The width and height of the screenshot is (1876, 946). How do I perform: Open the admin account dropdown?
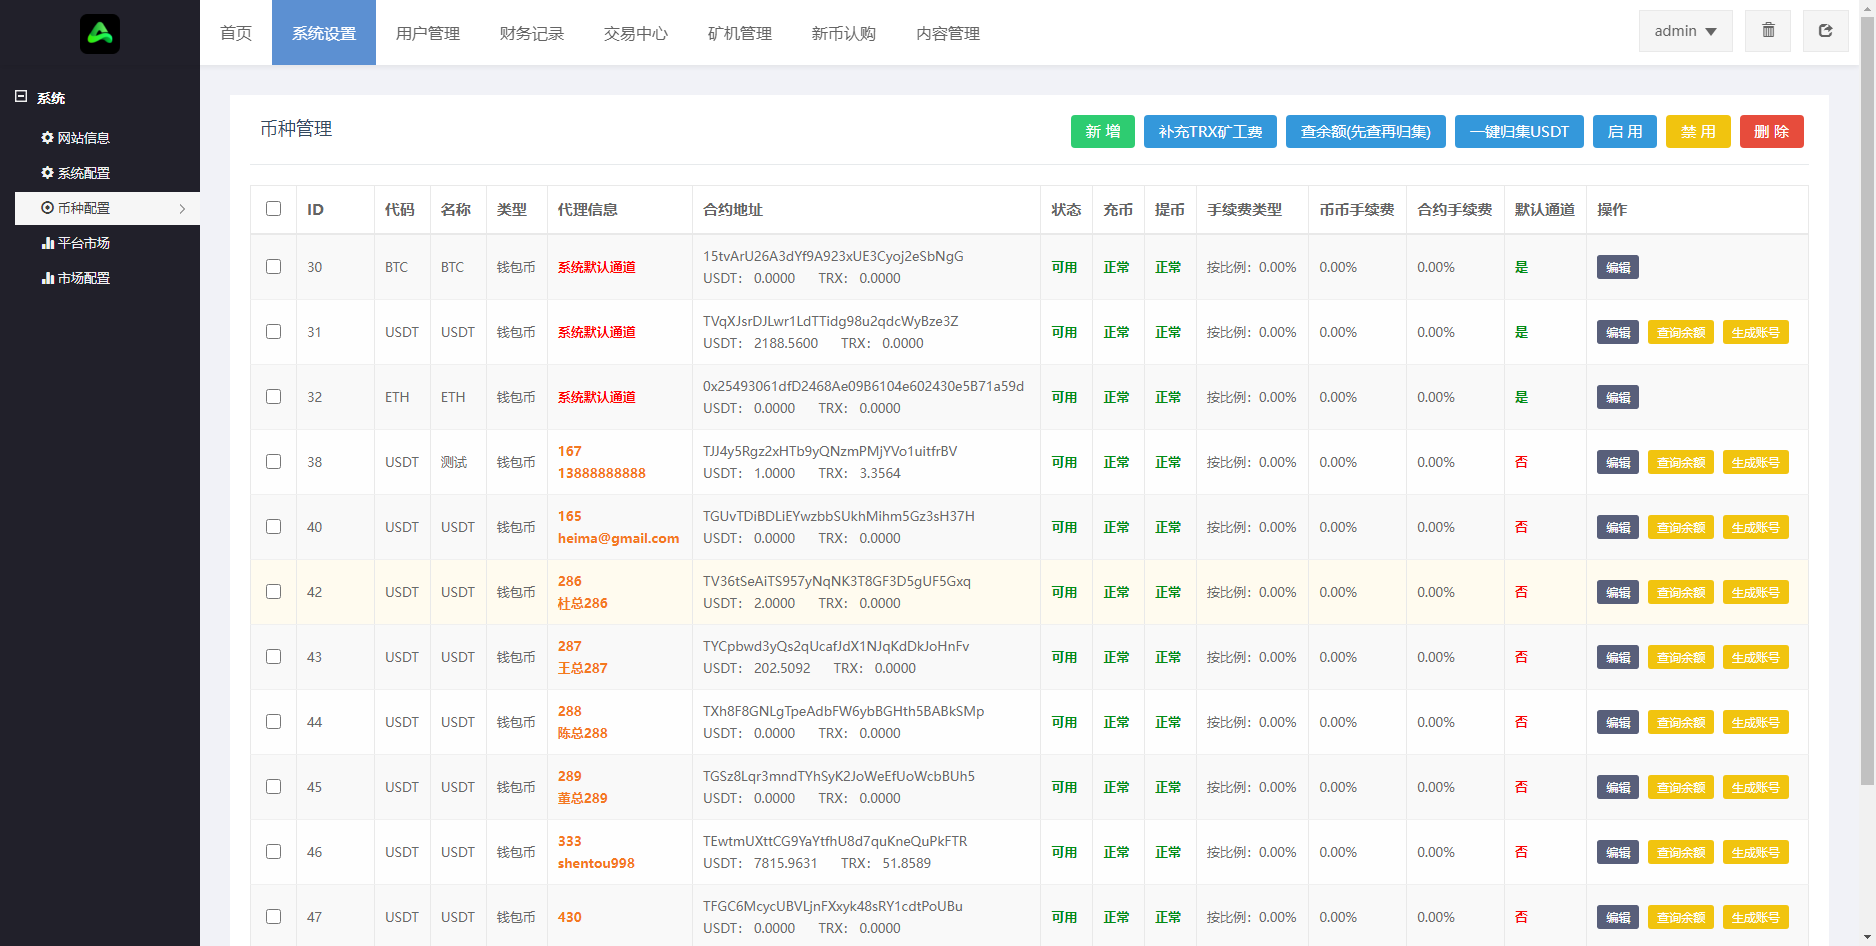(x=1684, y=30)
